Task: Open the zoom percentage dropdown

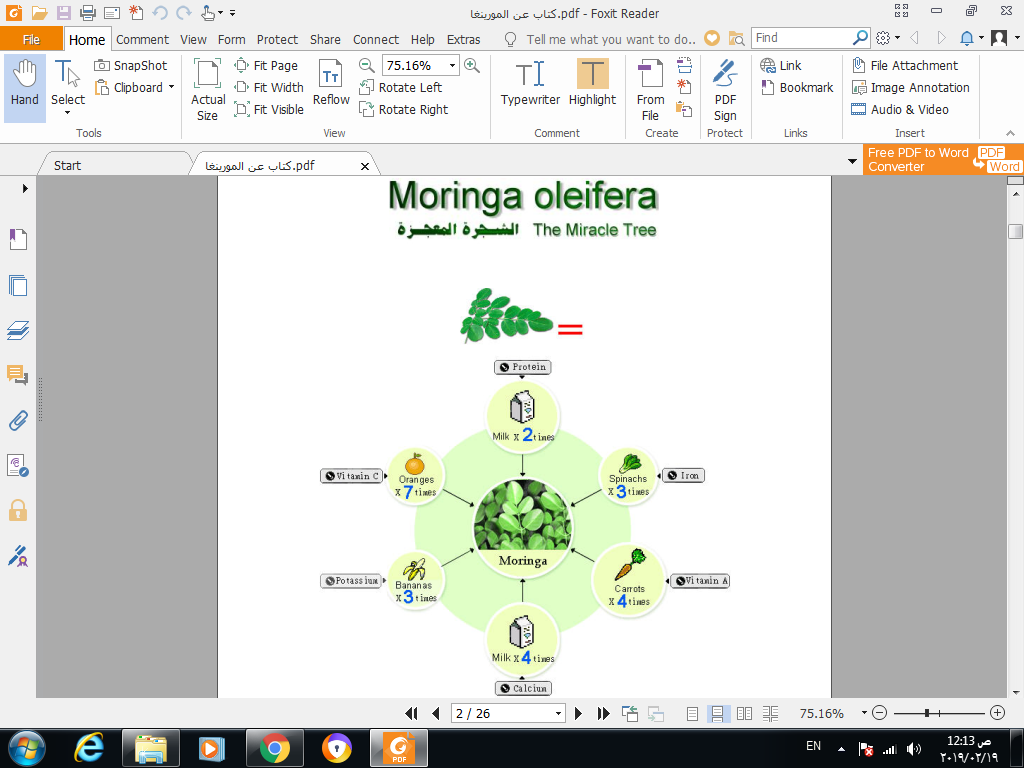Action: [453, 66]
